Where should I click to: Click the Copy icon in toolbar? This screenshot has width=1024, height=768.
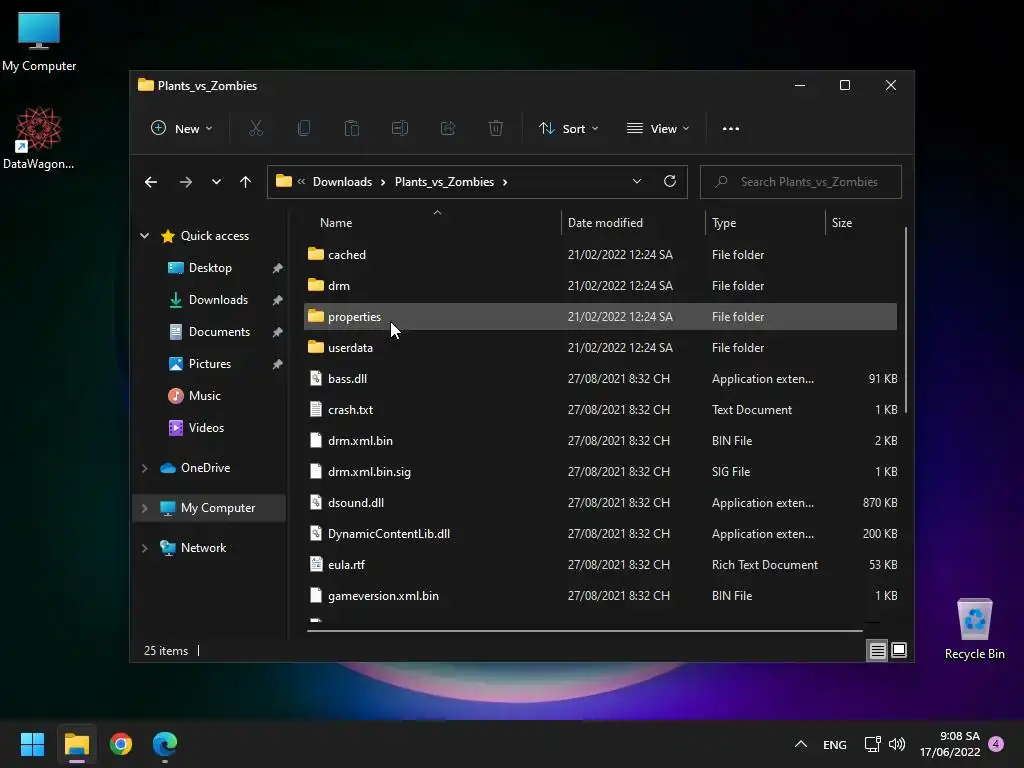304,129
